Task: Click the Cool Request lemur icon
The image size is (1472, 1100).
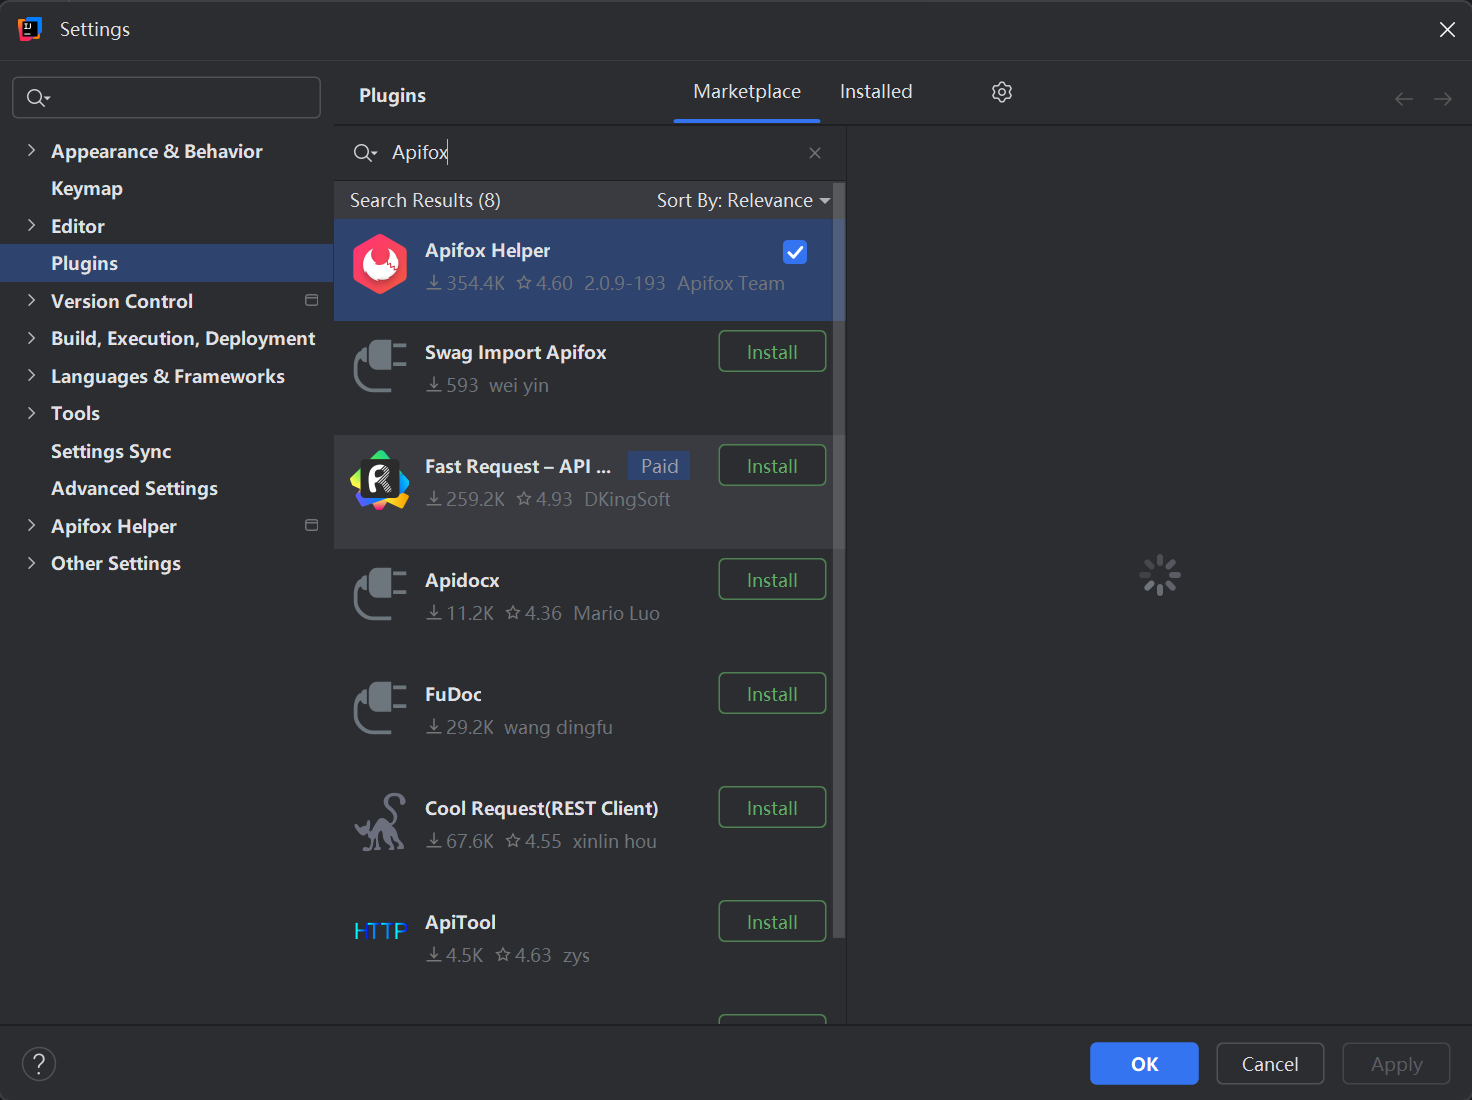Action: [380, 822]
